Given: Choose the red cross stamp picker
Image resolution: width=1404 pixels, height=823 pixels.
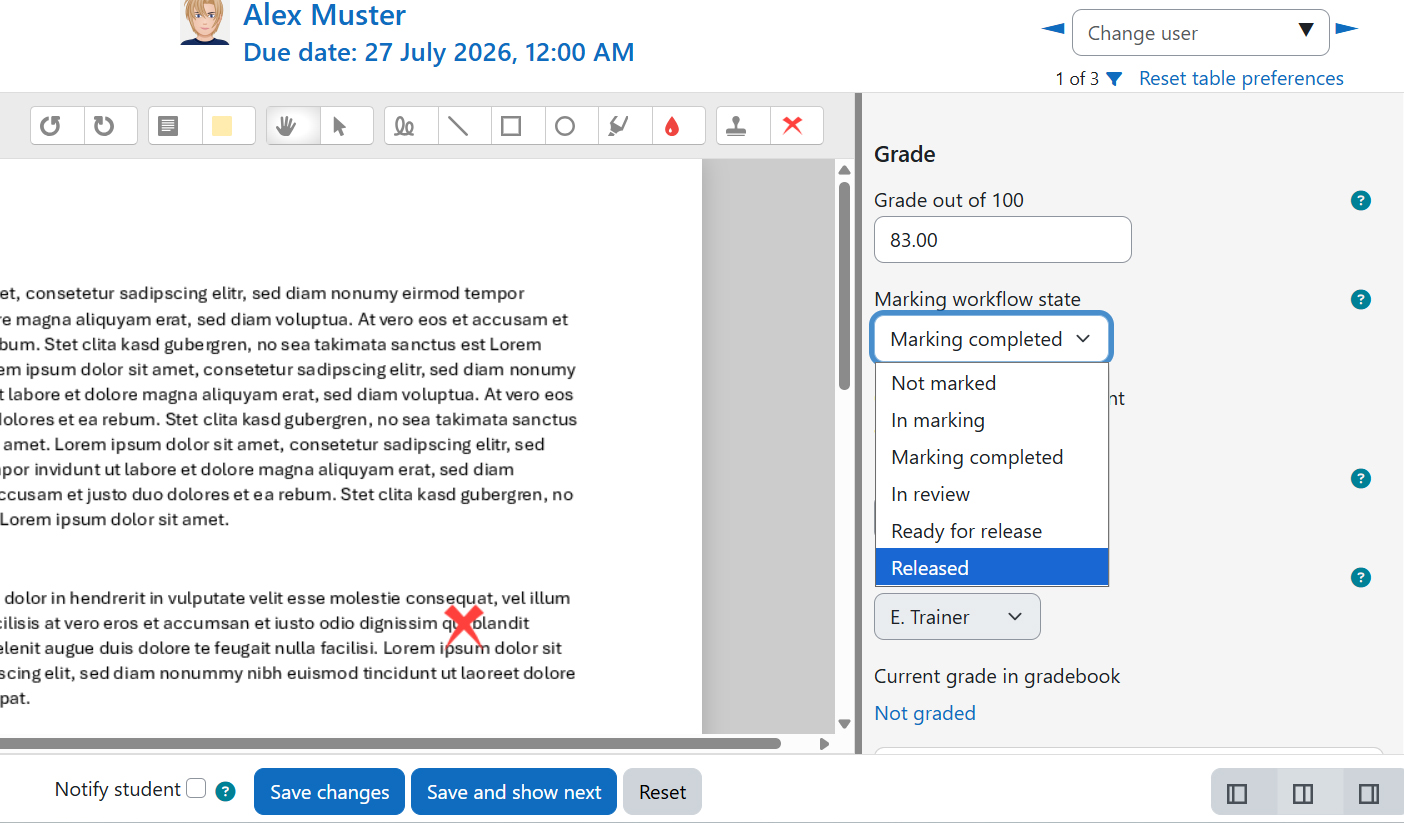Looking at the screenshot, I should 797,126.
